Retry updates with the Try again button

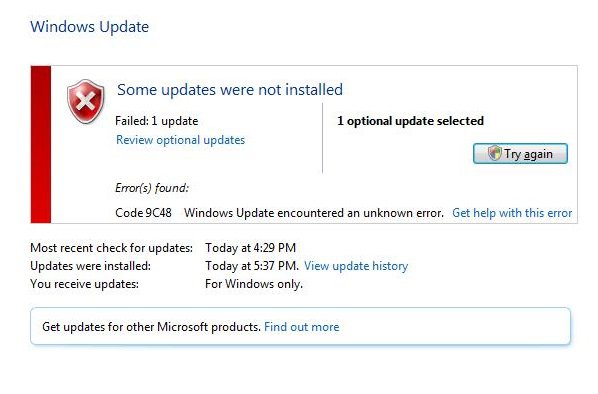(520, 154)
